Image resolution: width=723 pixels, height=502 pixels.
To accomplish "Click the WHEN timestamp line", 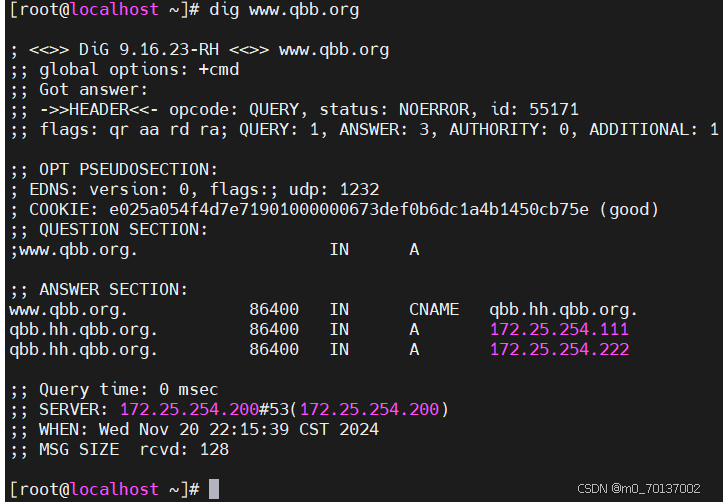I will (194, 430).
